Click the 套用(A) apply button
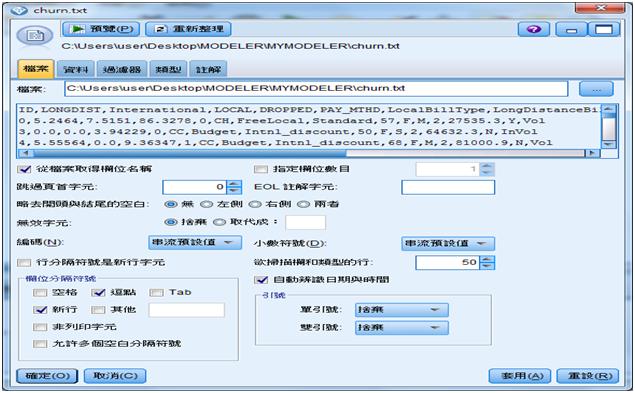635x393 pixels. pos(520,376)
